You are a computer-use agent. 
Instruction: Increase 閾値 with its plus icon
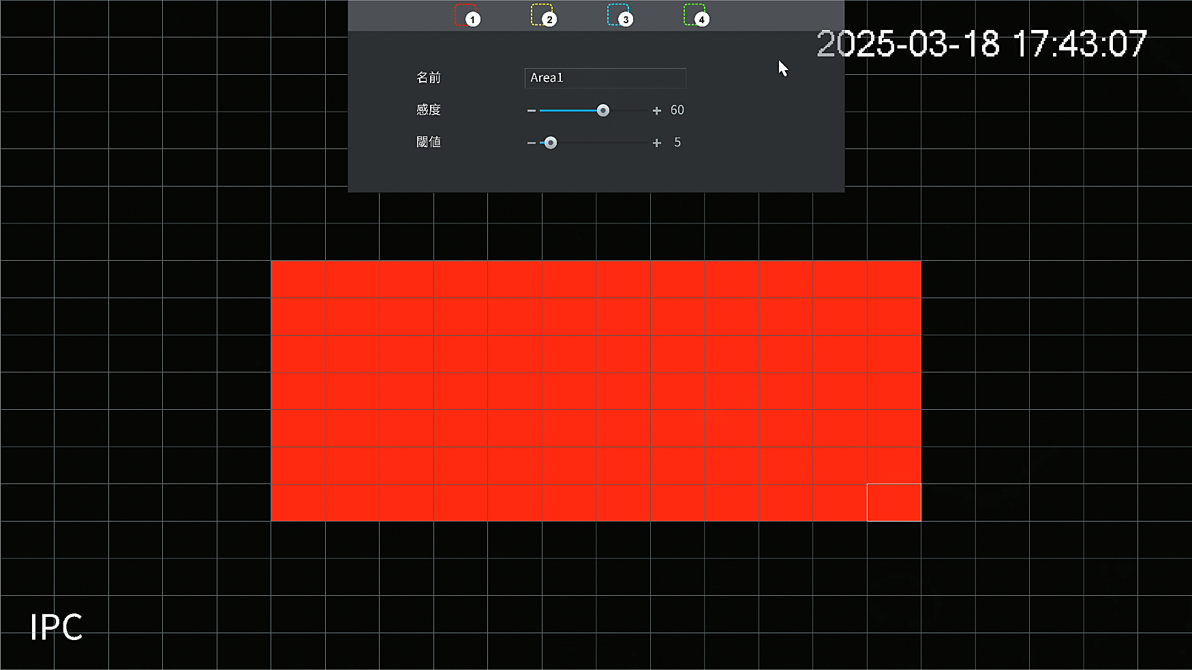pyautogui.click(x=657, y=143)
